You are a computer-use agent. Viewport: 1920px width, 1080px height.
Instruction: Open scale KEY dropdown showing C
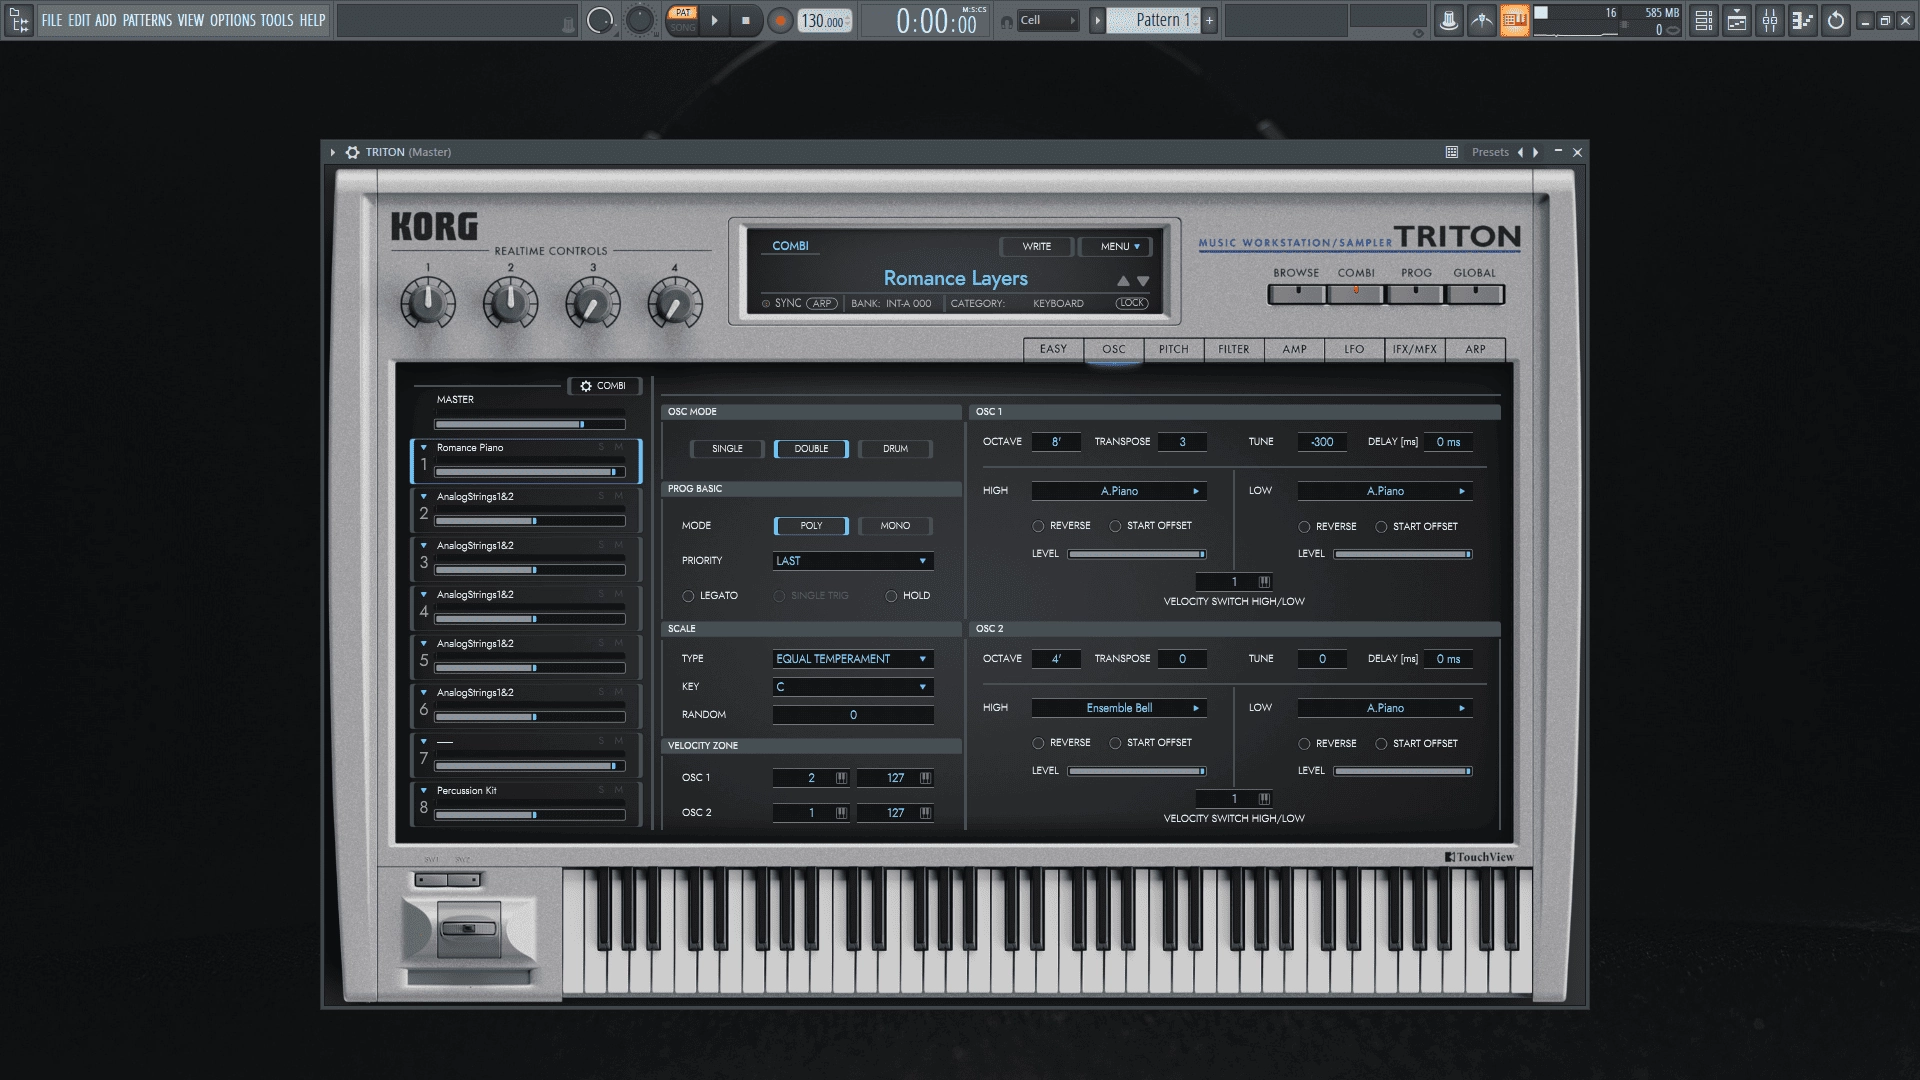853,687
